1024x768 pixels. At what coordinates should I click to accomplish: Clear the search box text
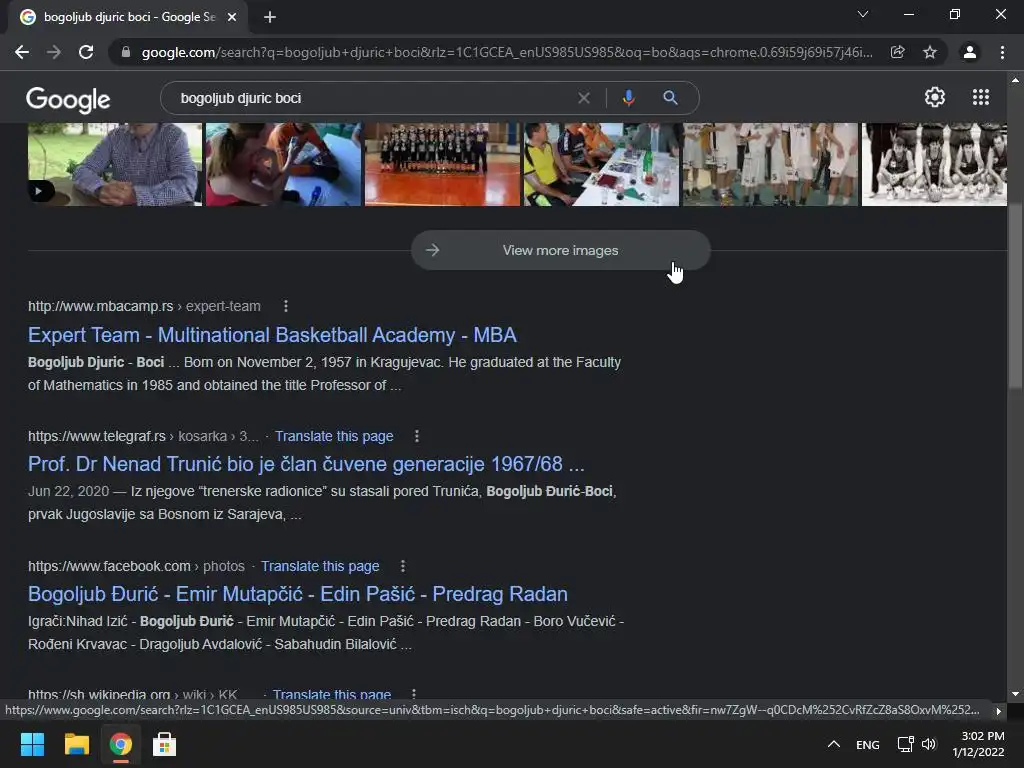(584, 98)
